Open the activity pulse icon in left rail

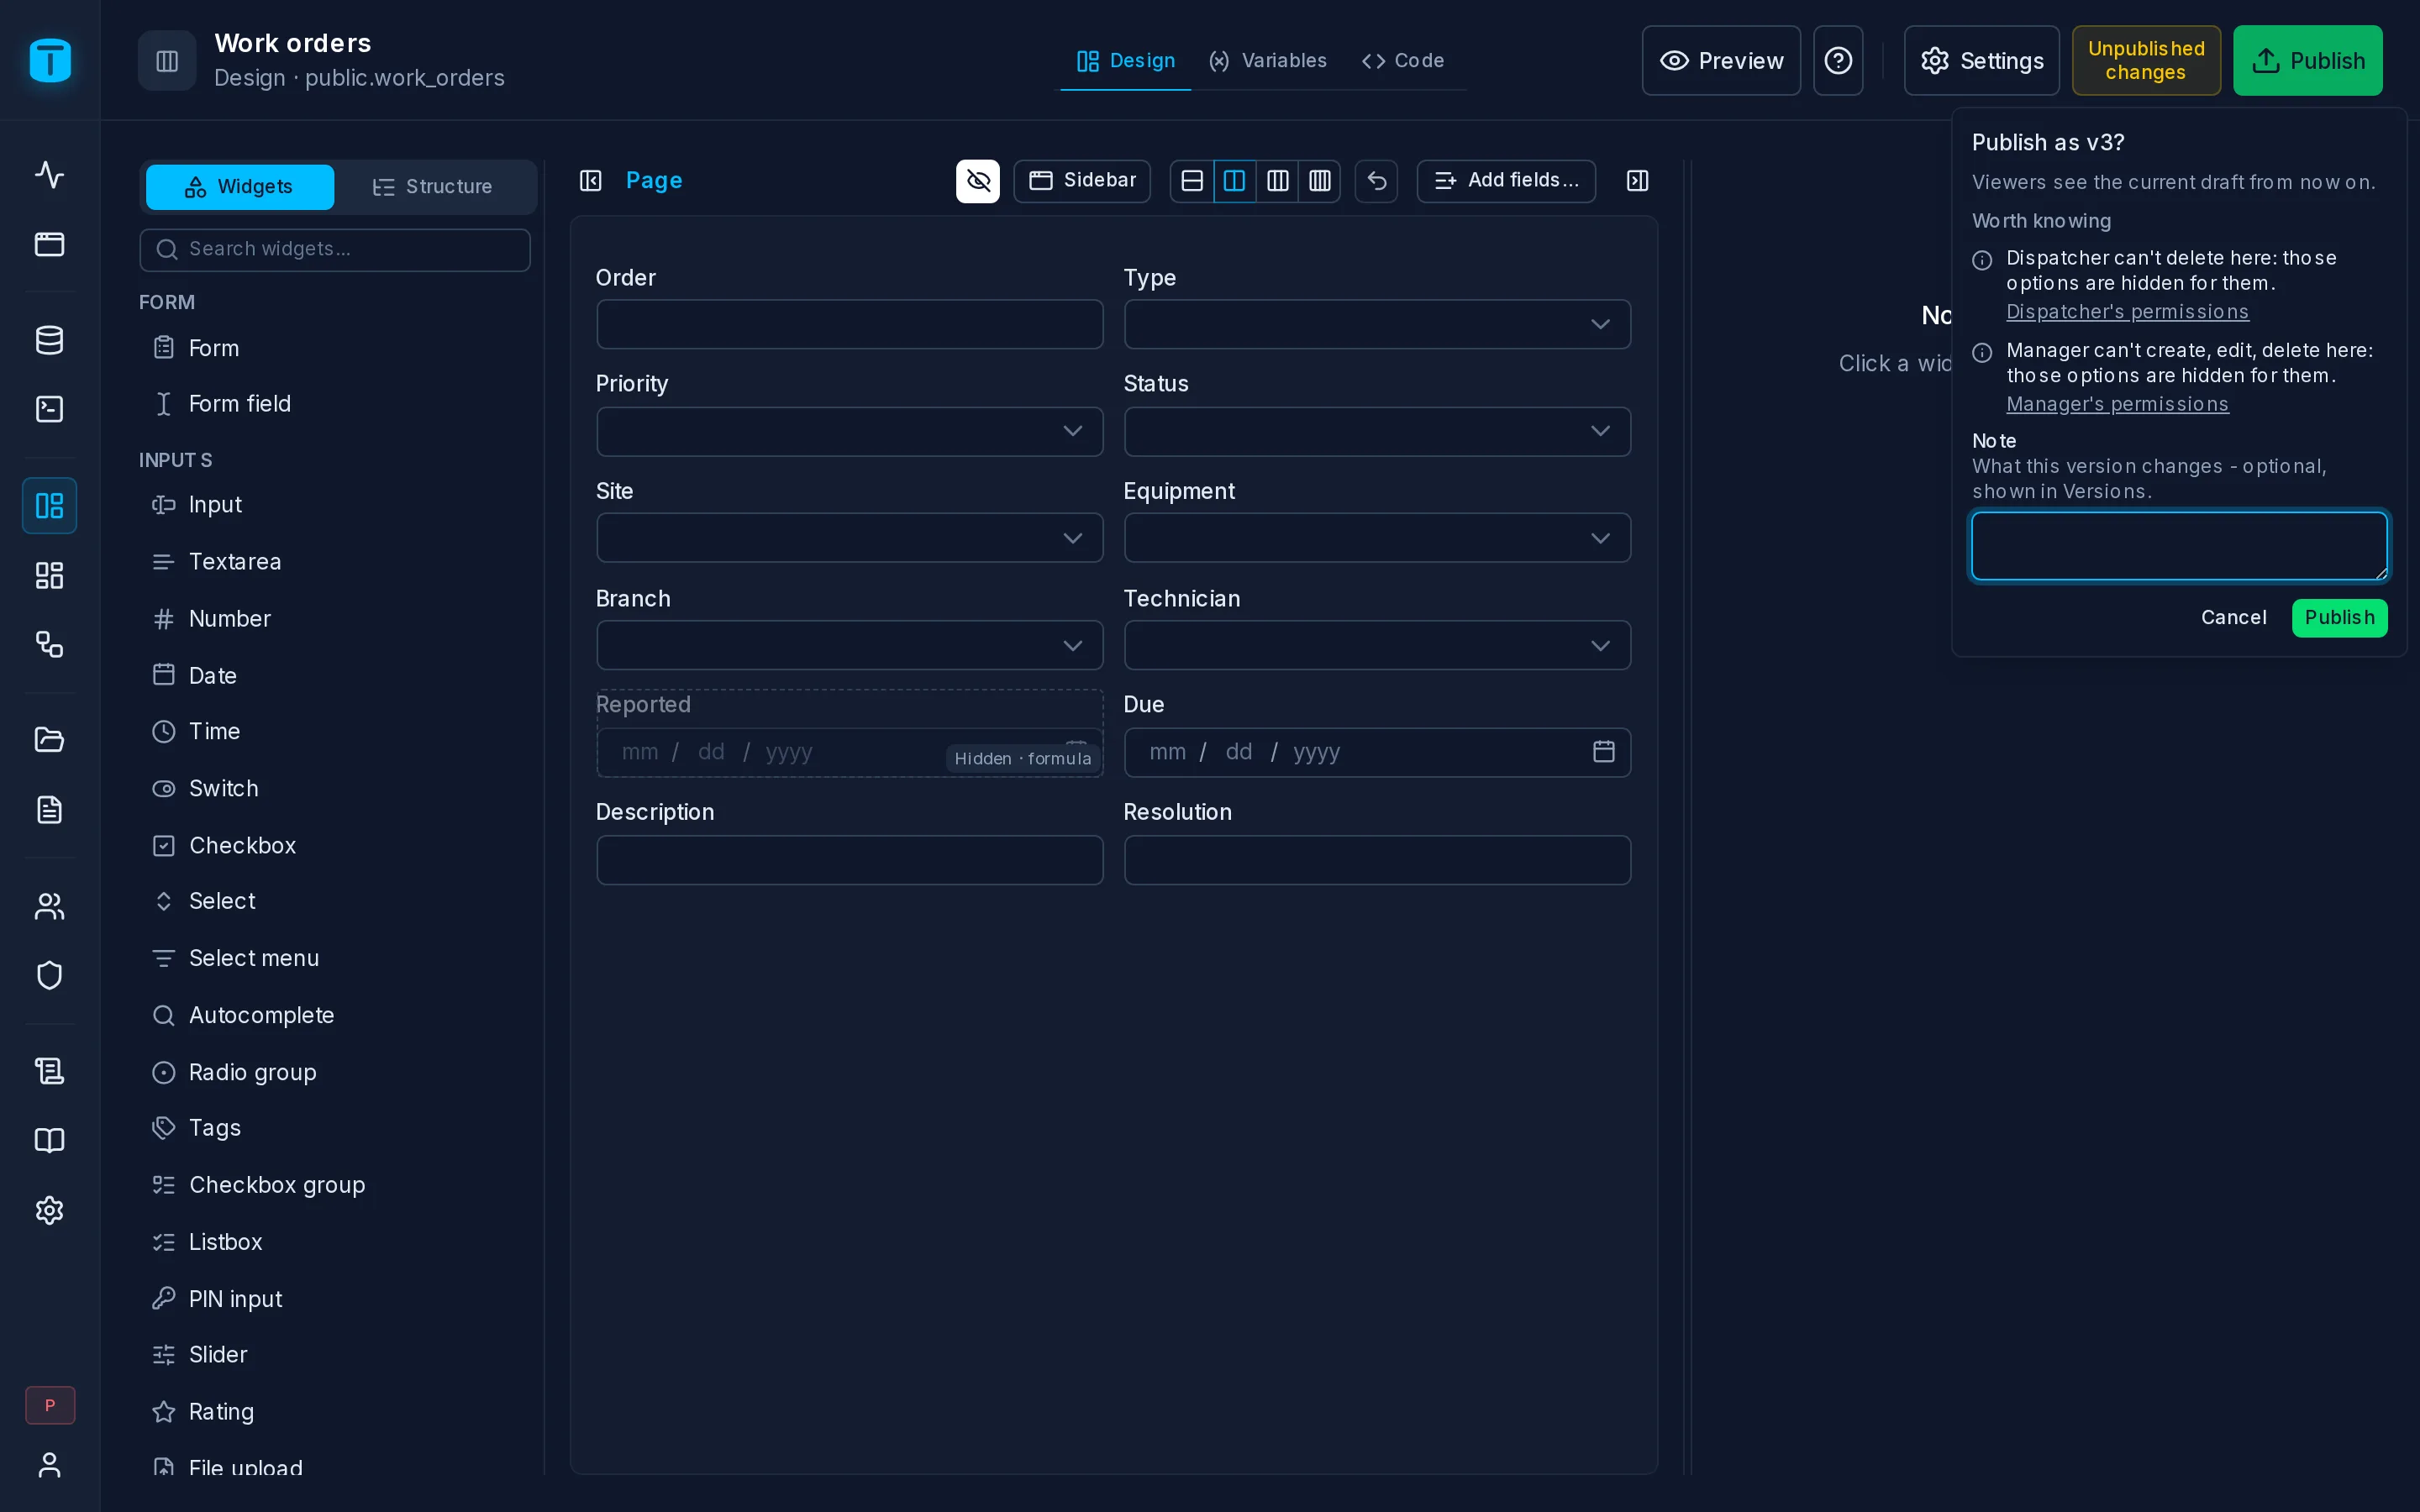[x=49, y=175]
